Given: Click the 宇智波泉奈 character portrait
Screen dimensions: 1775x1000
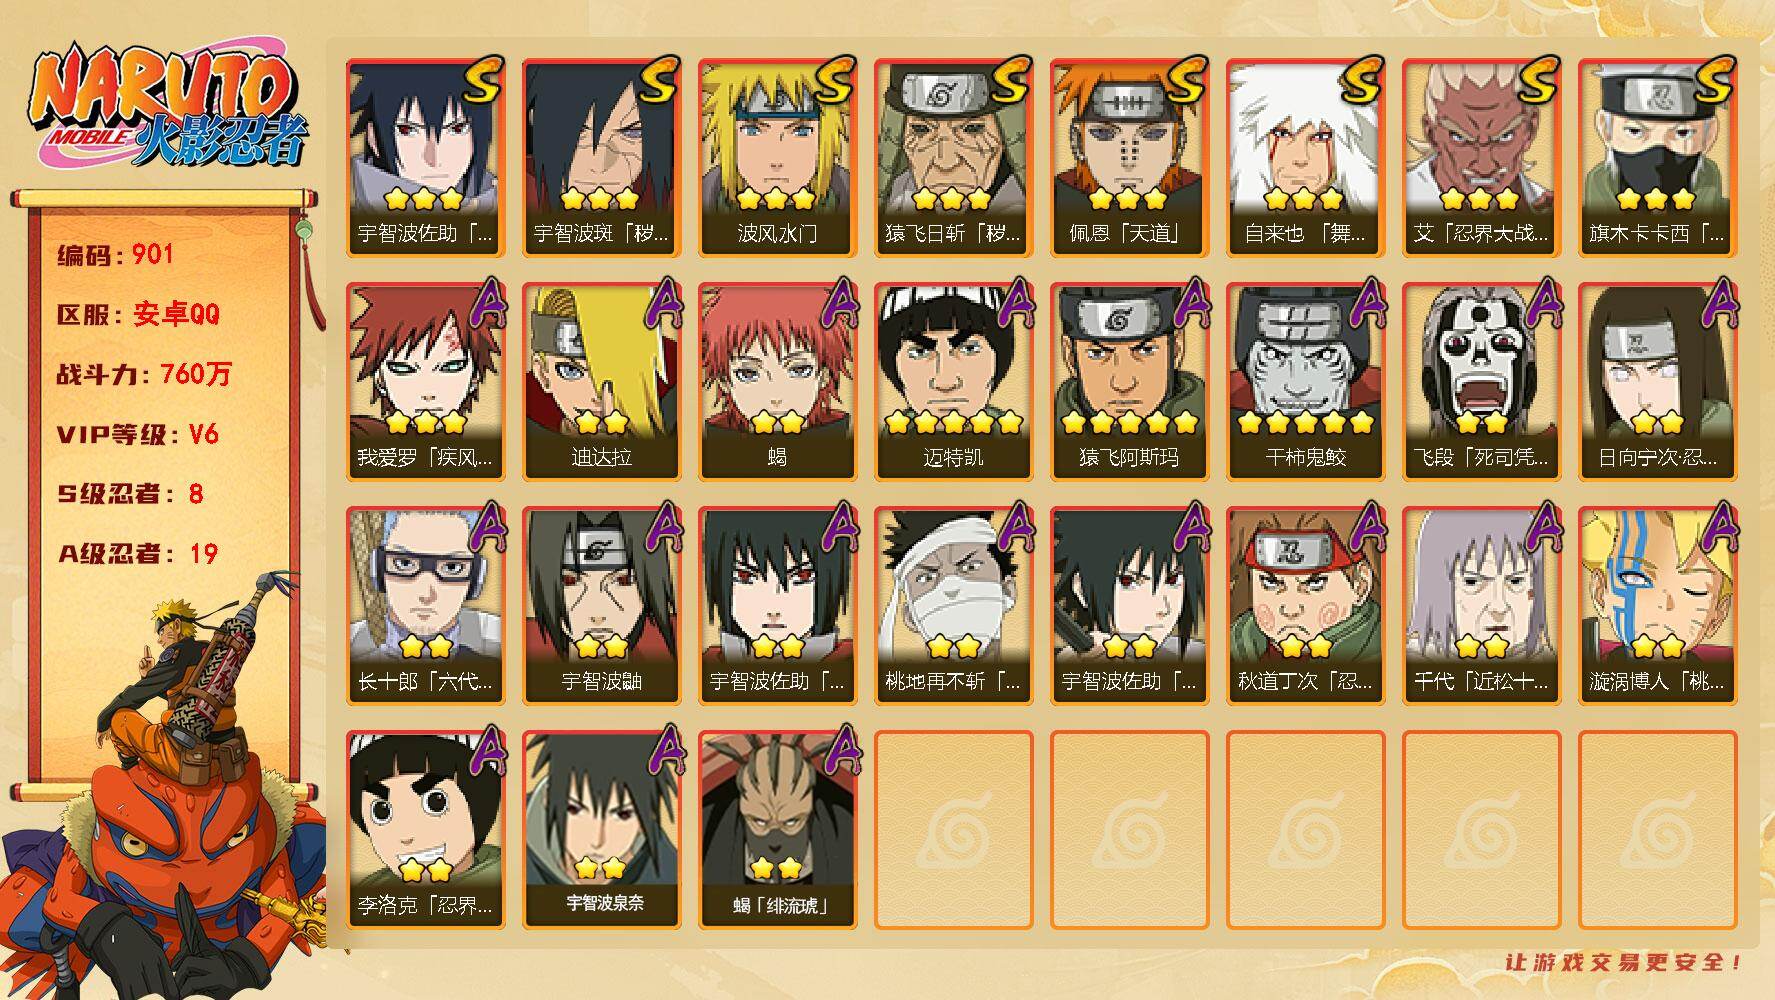Looking at the screenshot, I should (x=601, y=830).
